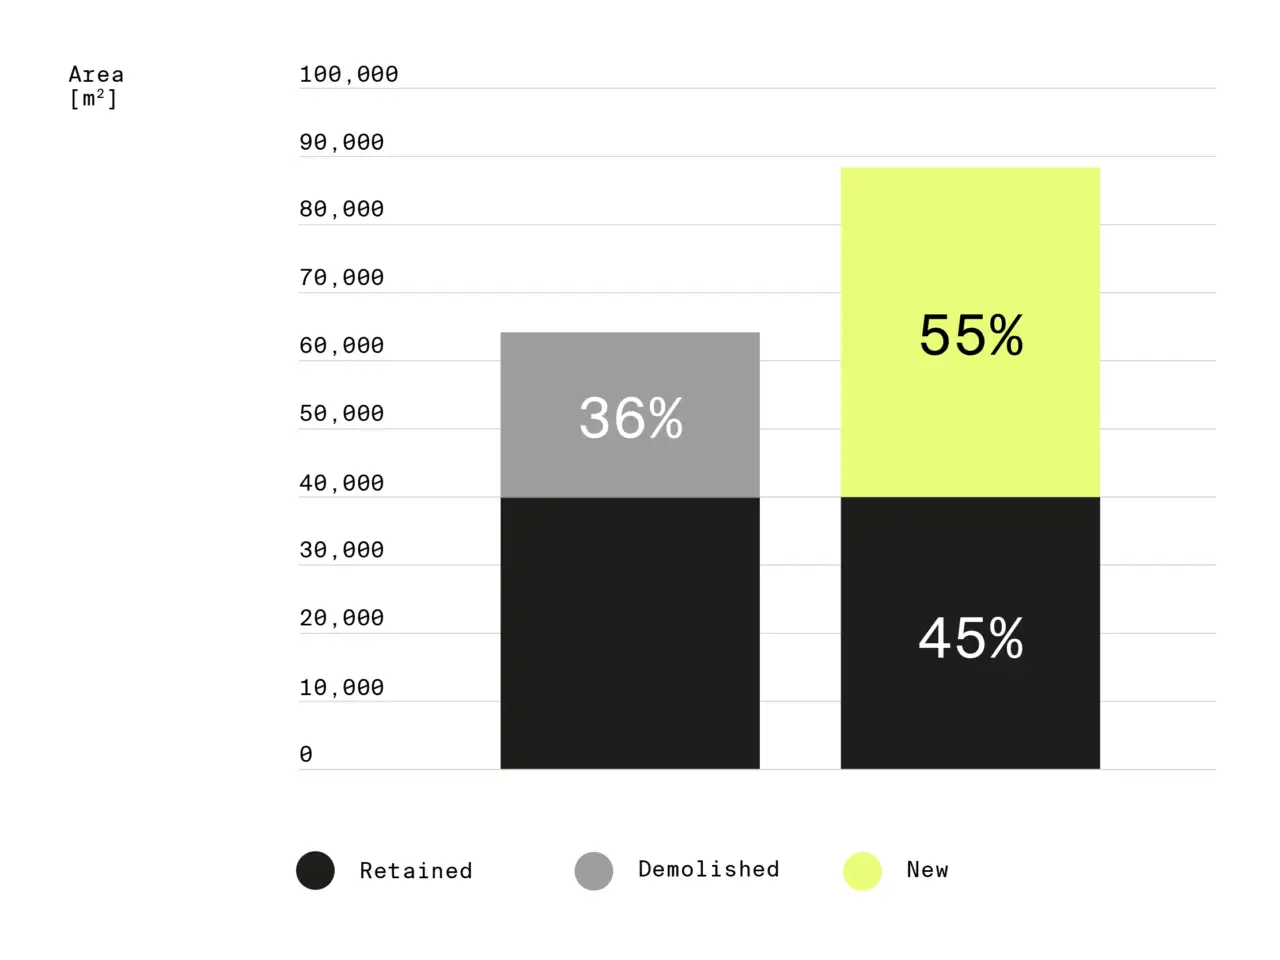This screenshot has width=1280, height=960.
Task: Click the Area [m²] axis title
Action: (x=95, y=86)
